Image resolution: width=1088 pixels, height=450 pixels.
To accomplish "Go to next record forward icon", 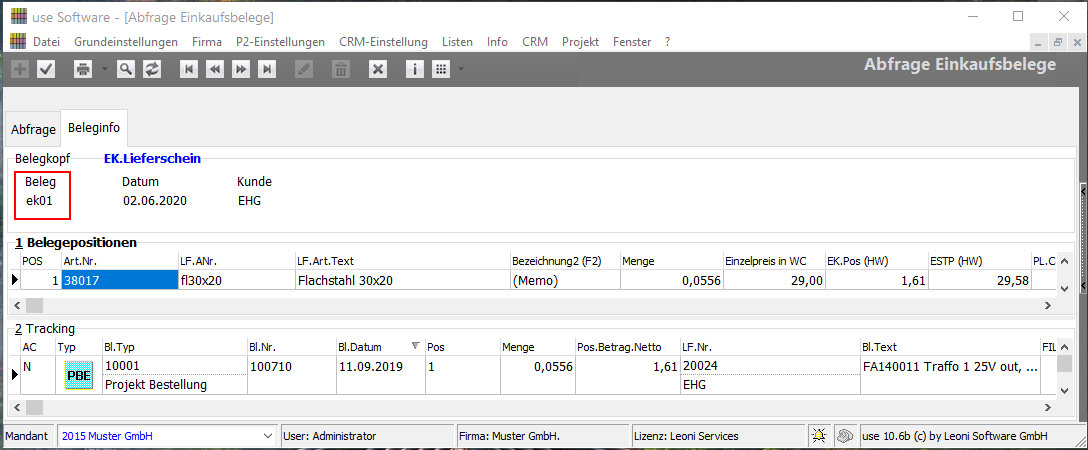I will point(241,69).
